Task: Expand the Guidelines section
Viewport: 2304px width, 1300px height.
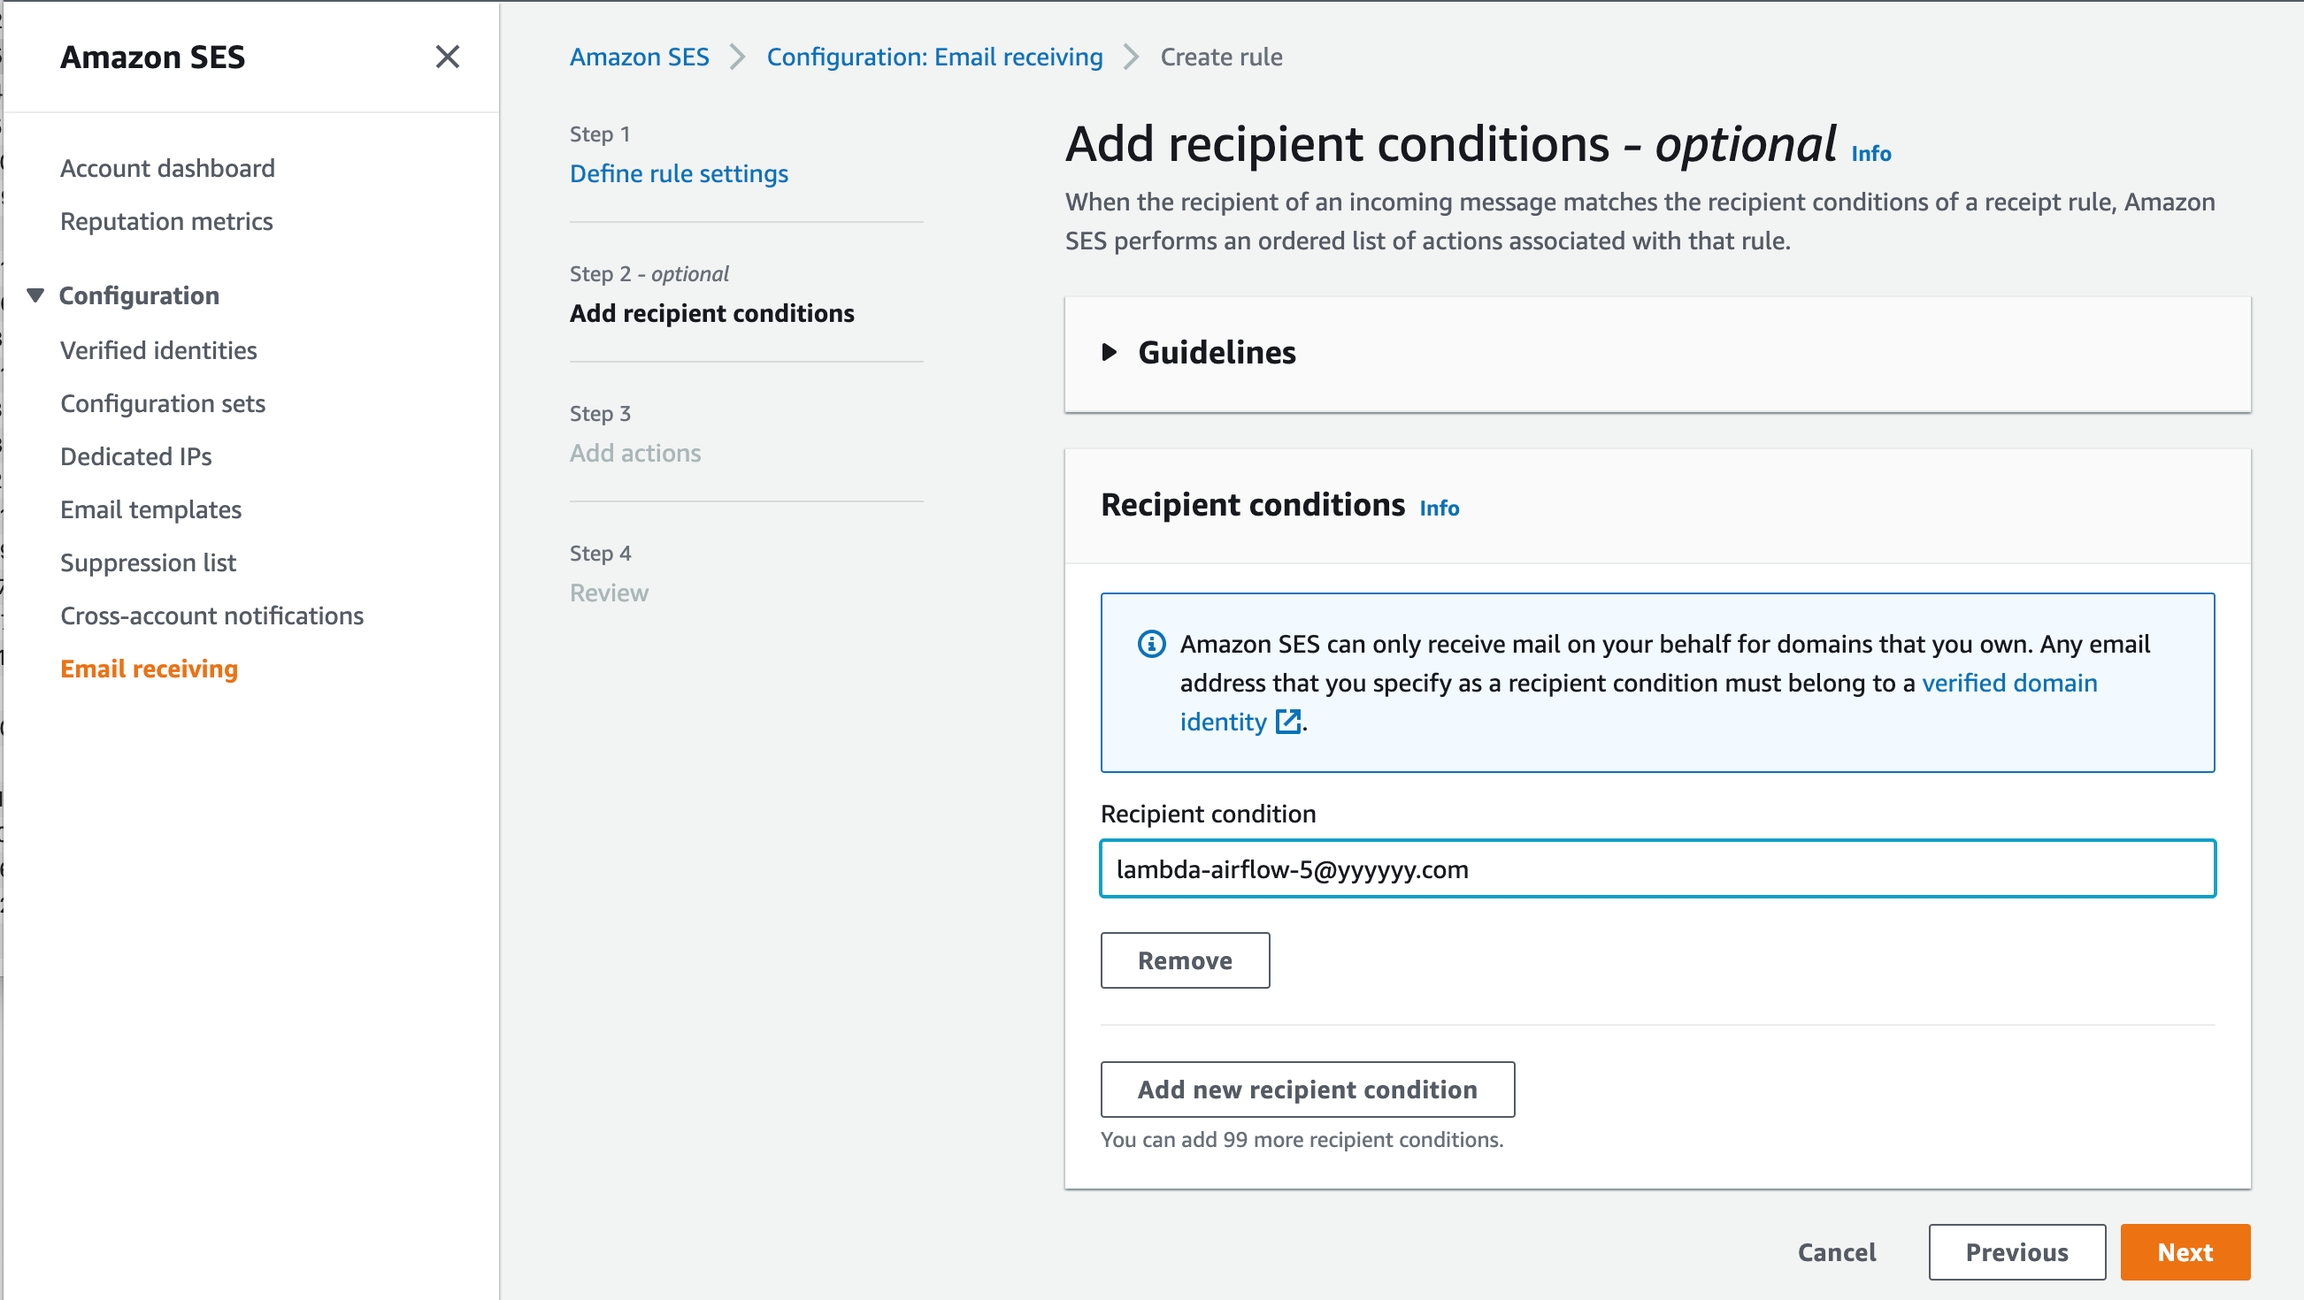Action: (1110, 352)
